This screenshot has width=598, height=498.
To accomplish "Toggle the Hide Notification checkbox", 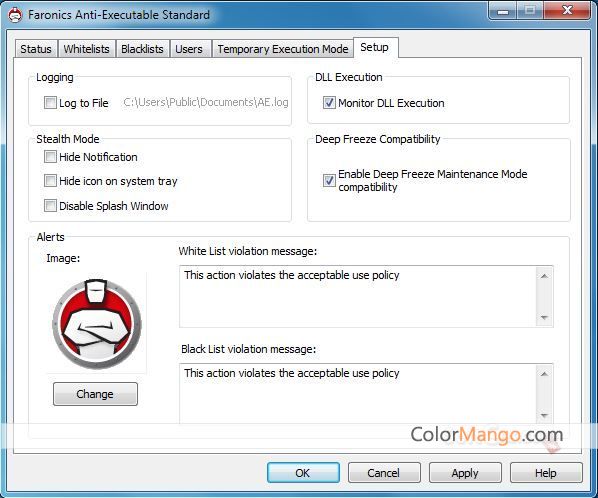I will 50,157.
